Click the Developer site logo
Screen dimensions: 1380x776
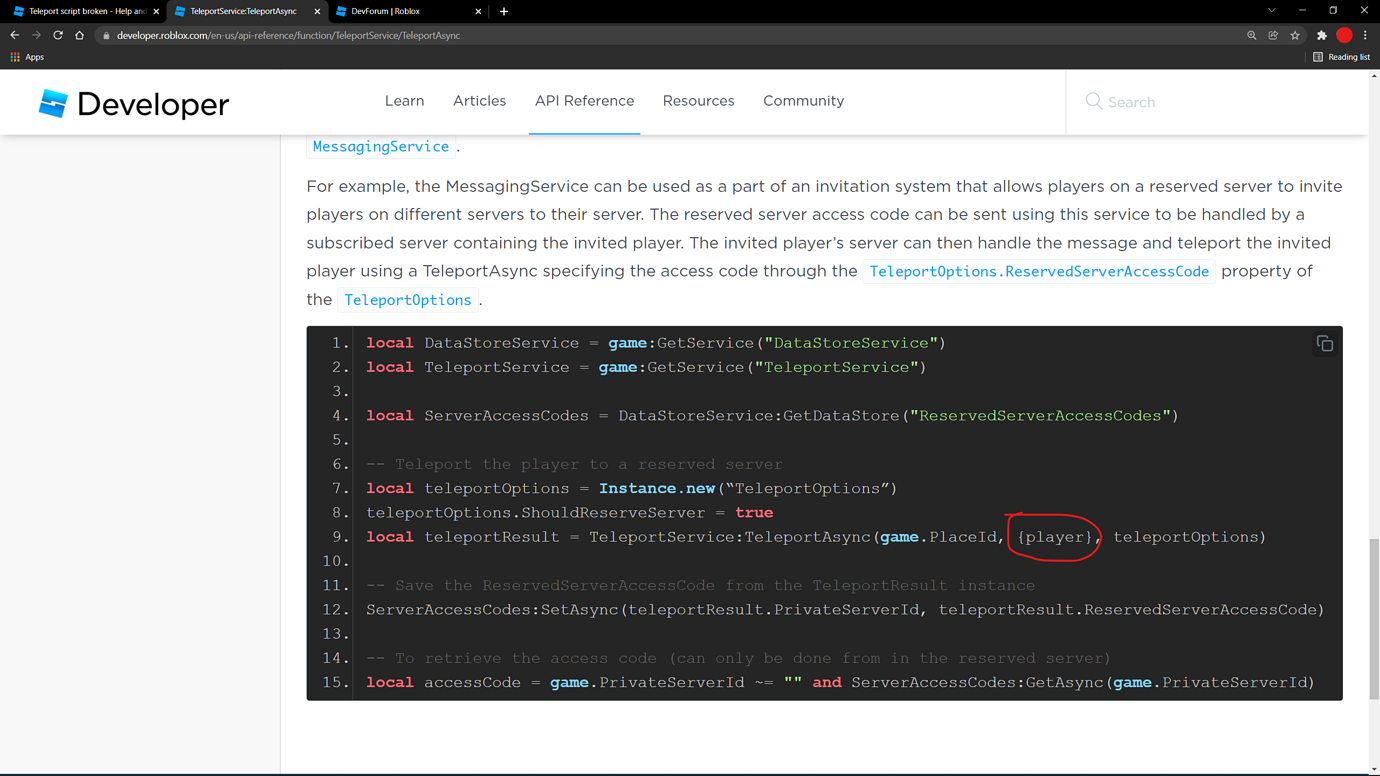[x=132, y=102]
